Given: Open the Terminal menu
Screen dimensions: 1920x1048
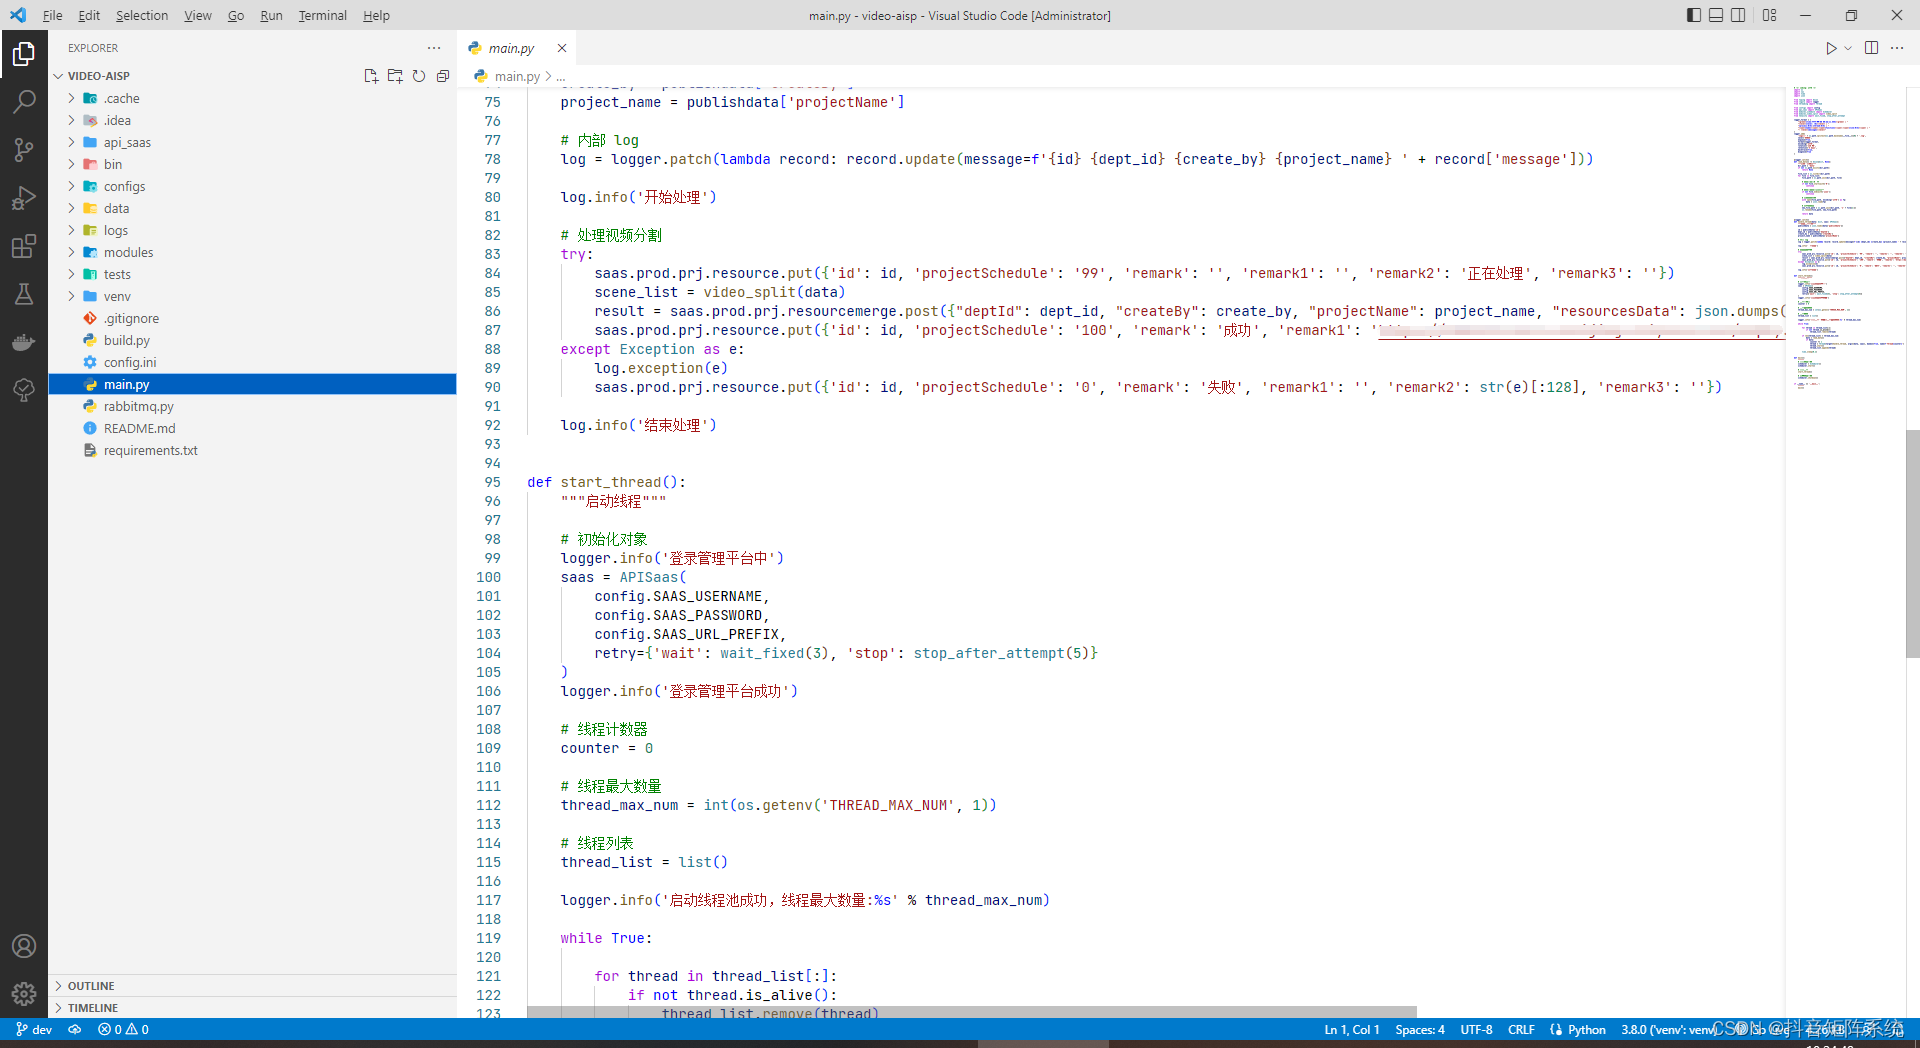Looking at the screenshot, I should pyautogui.click(x=322, y=15).
